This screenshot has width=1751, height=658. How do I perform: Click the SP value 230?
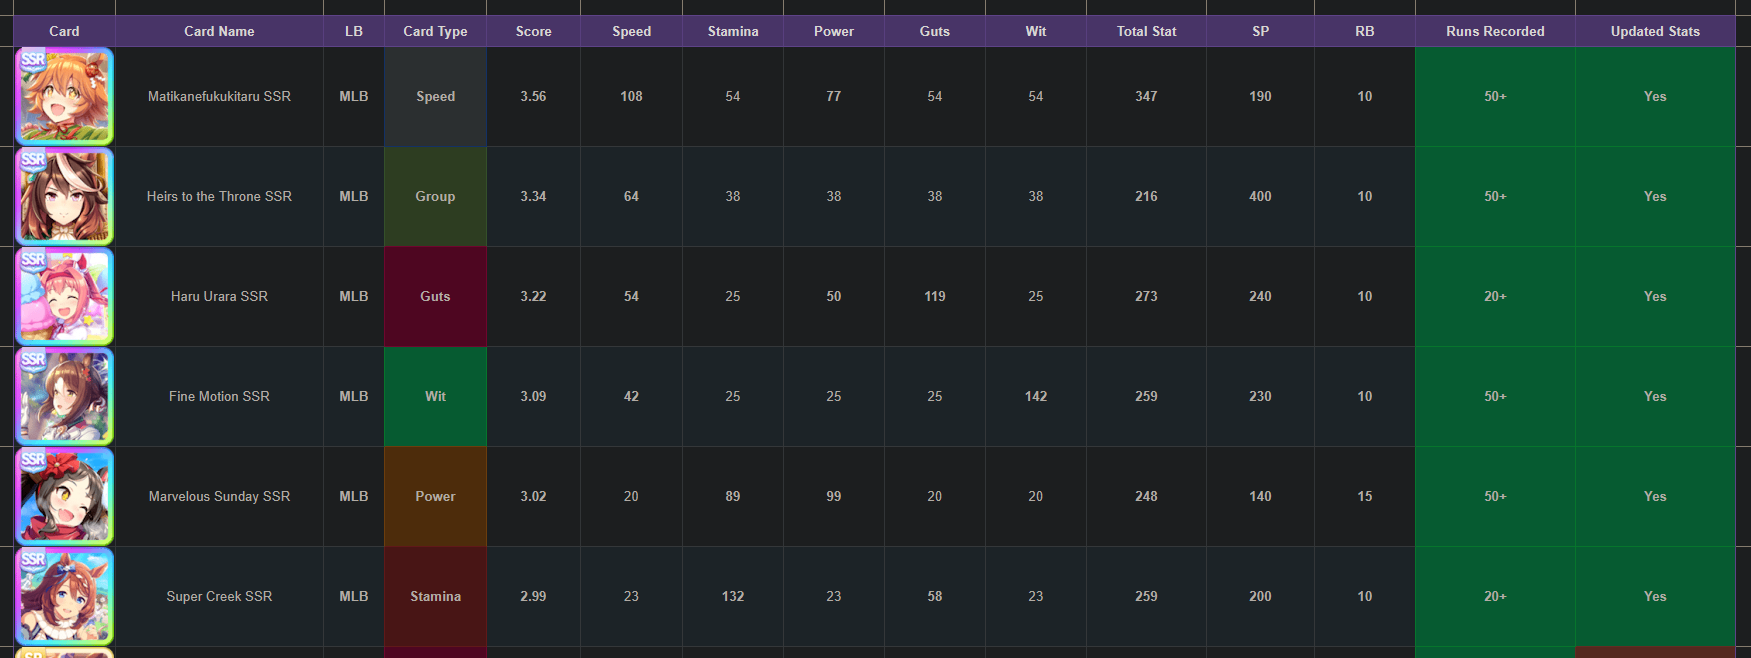[x=1260, y=397]
